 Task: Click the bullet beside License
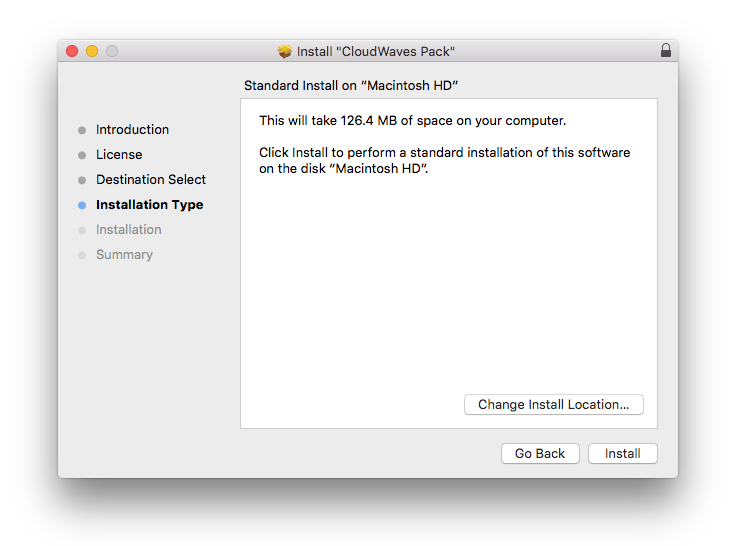pyautogui.click(x=82, y=155)
